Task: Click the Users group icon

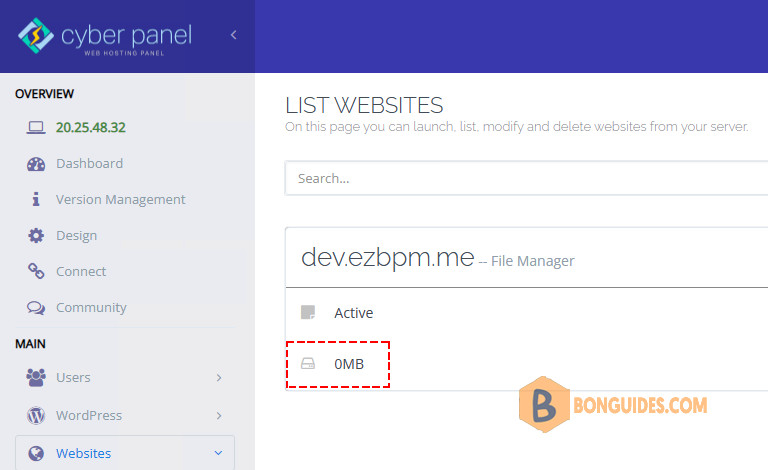Action: [36, 377]
